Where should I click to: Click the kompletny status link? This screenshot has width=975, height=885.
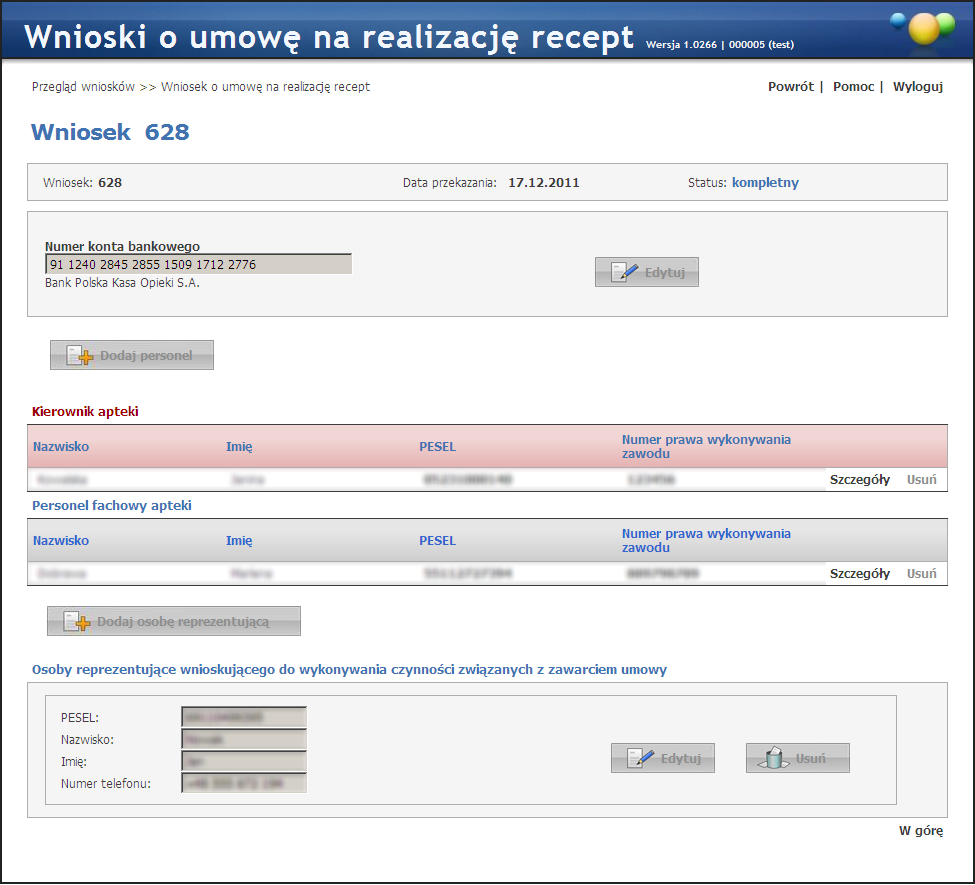[x=765, y=183]
